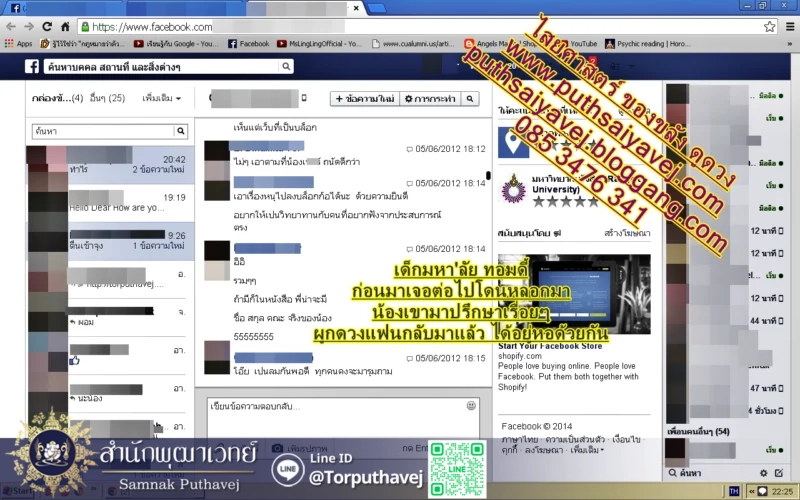
Task: Open conversation from 20:42 with 2 new messages
Action: click(110, 165)
